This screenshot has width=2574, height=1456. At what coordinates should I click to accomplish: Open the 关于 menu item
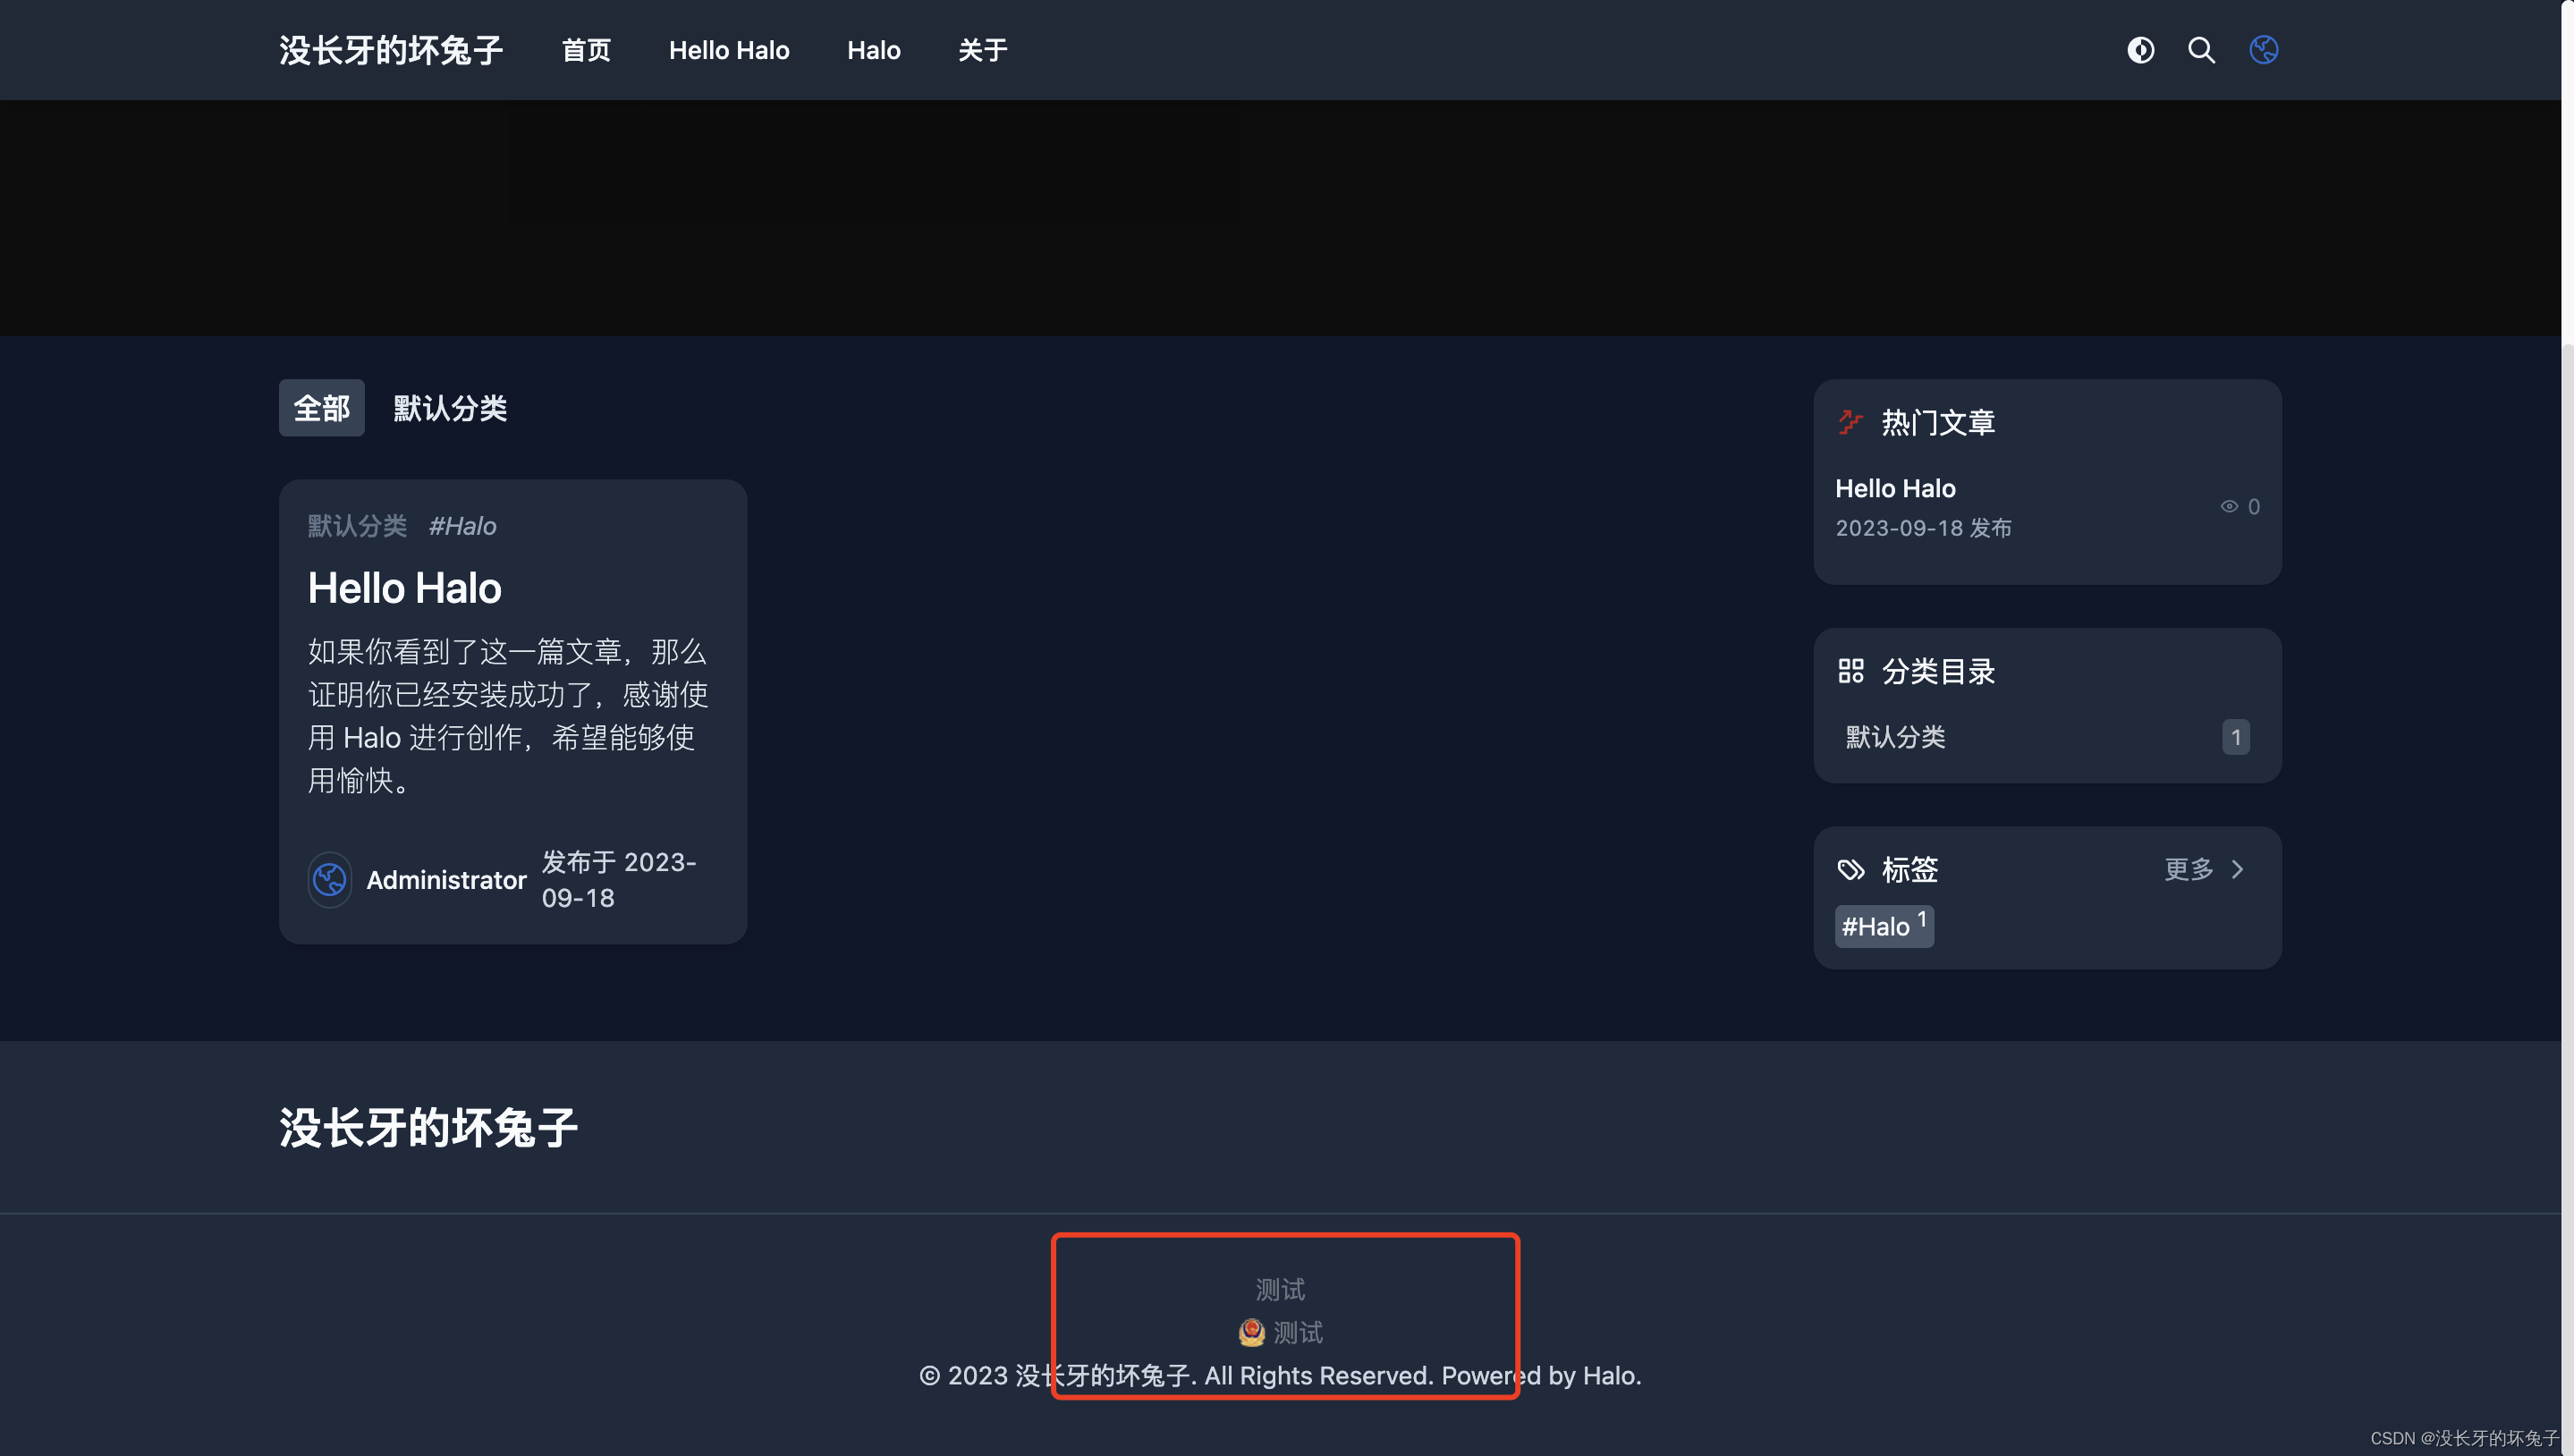click(982, 50)
